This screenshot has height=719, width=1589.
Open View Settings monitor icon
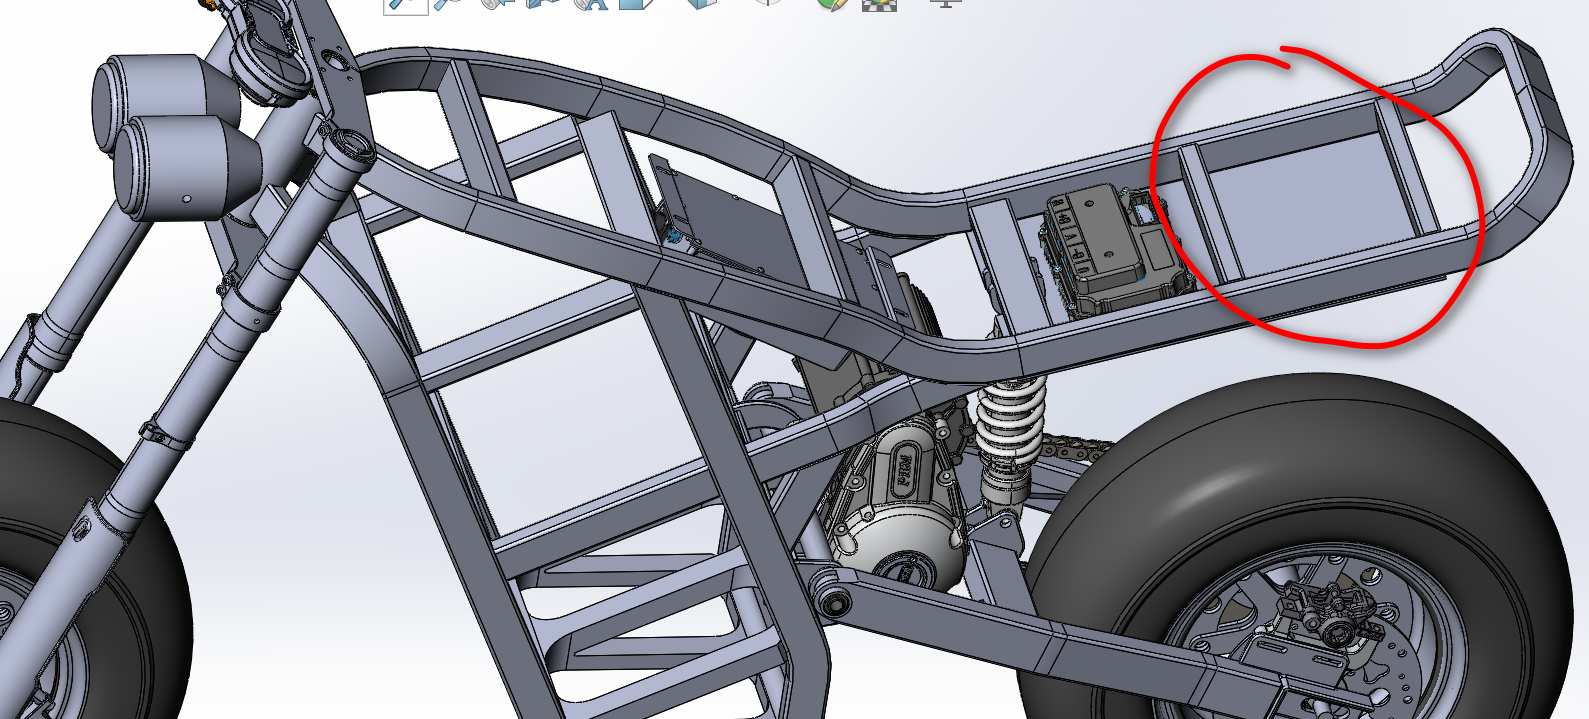[x=945, y=4]
